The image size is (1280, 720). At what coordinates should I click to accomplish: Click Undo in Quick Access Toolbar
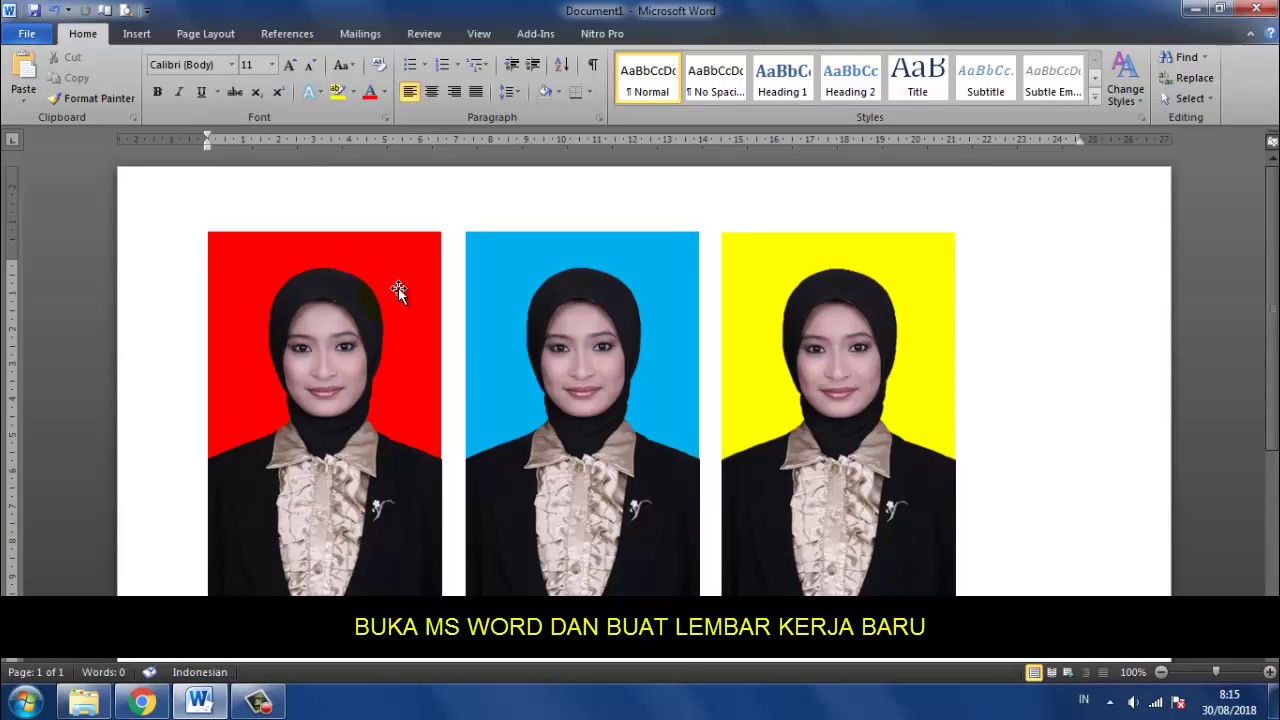coord(55,10)
